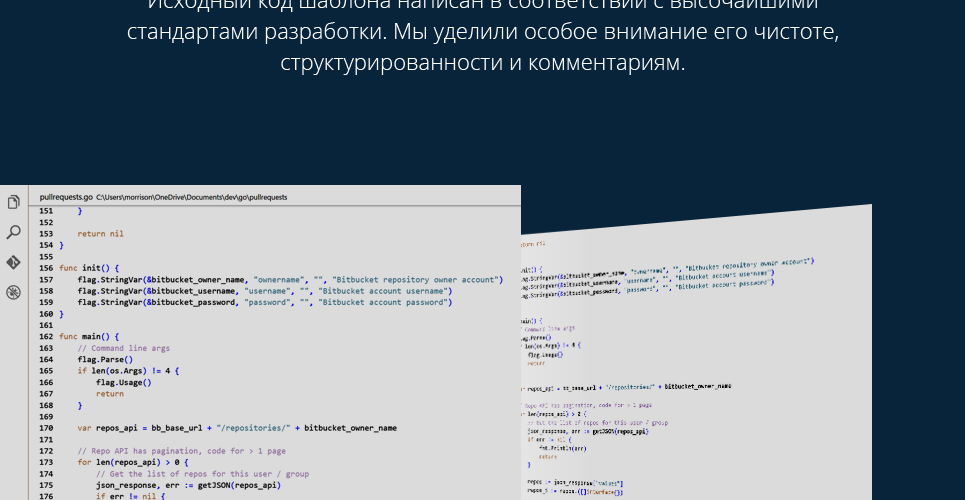The width and height of the screenshot is (965, 500).
Task: Click the file path C:\Users\morrison\OneDrive breadcrumb
Action: coord(191,198)
